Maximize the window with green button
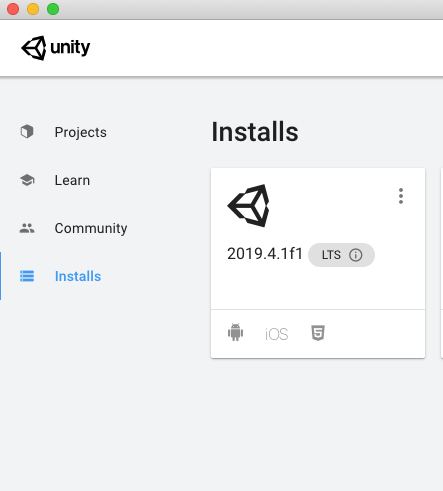443x491 pixels. 53,9
